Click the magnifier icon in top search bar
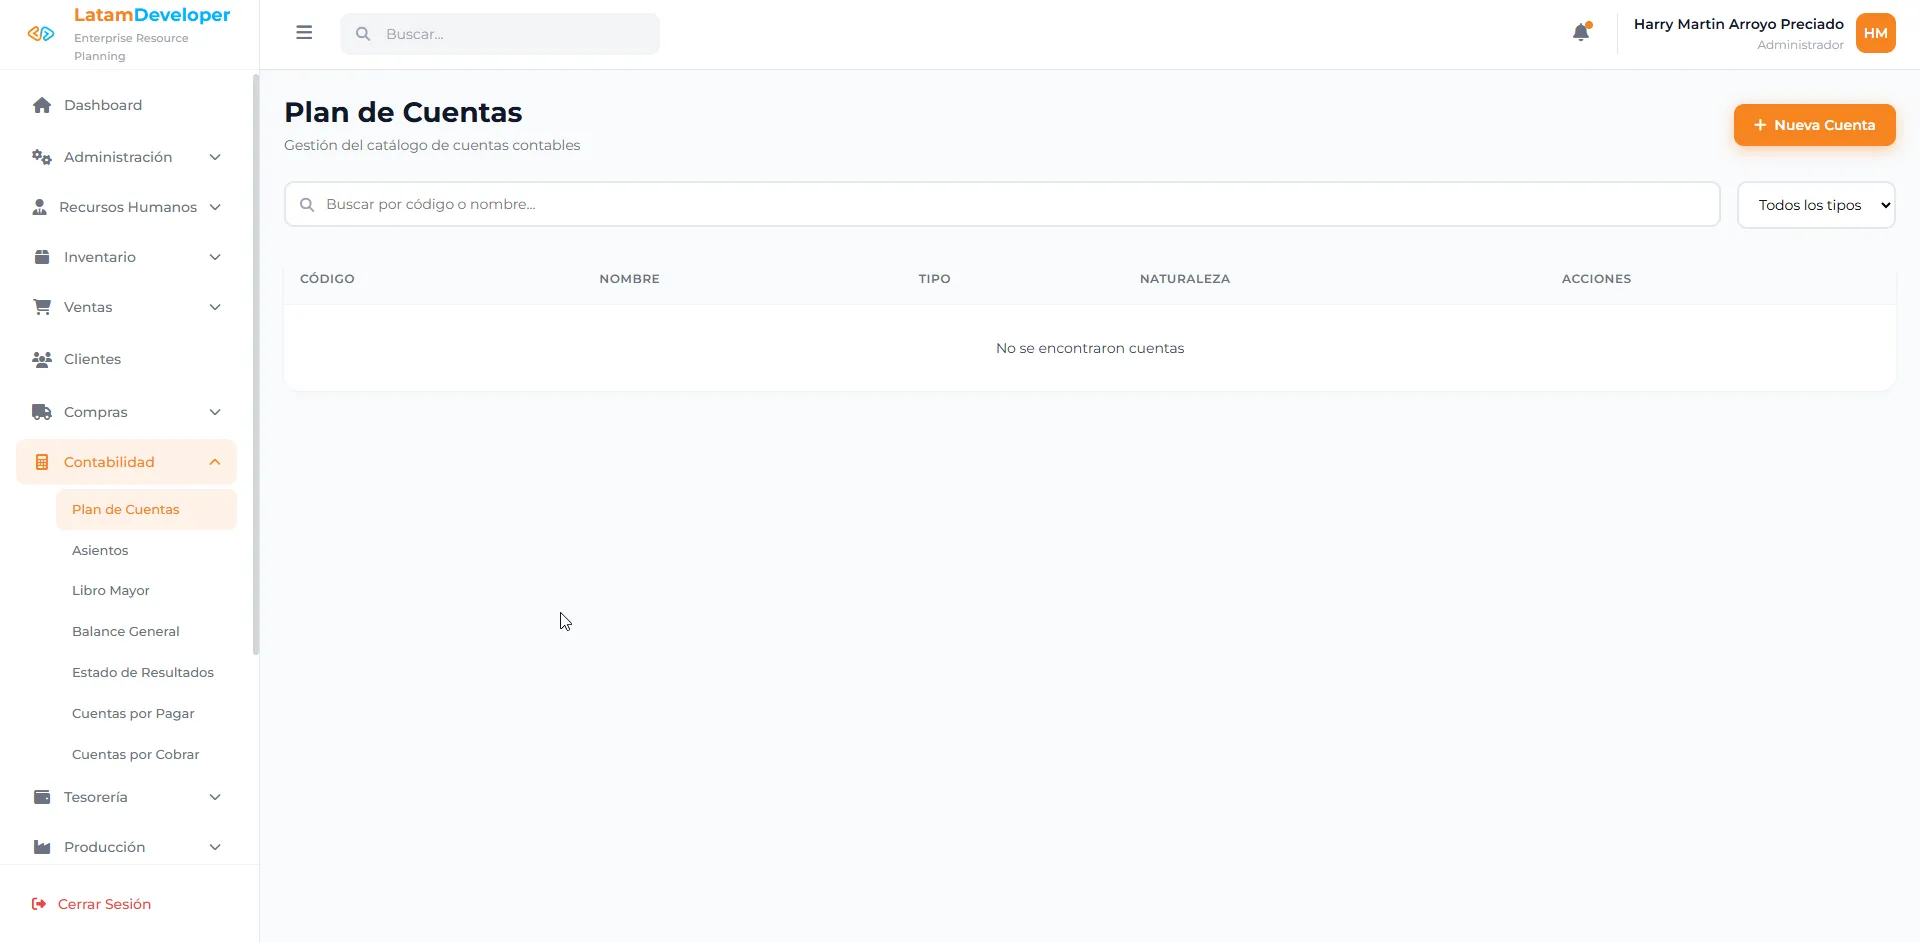1920x942 pixels. (x=363, y=34)
